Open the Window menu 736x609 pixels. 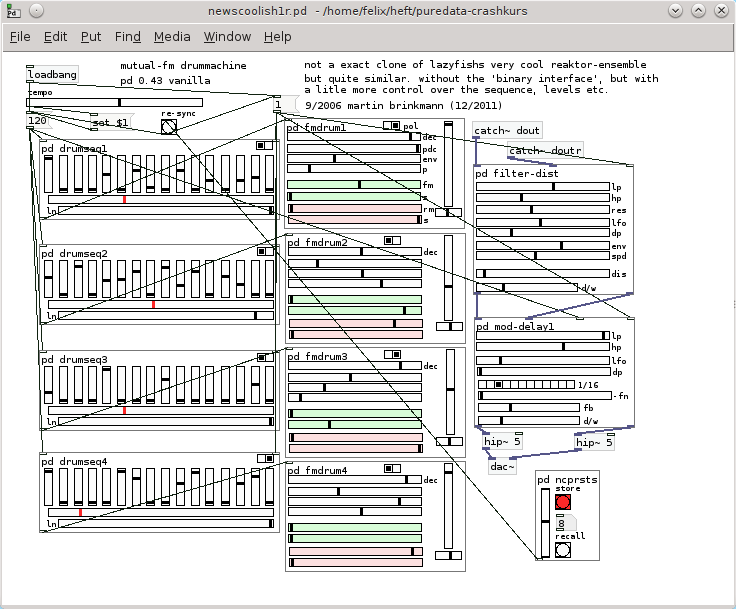227,37
